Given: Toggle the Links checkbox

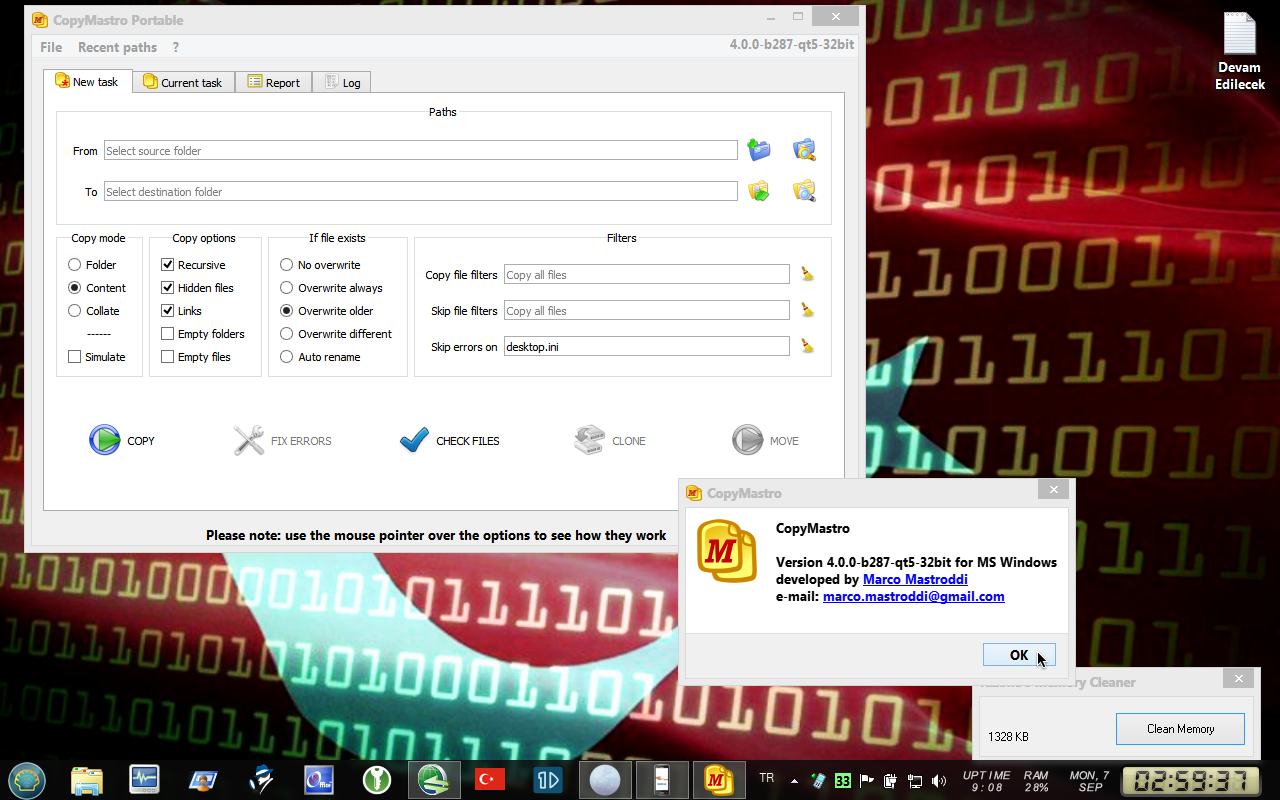Looking at the screenshot, I should coord(182,311).
